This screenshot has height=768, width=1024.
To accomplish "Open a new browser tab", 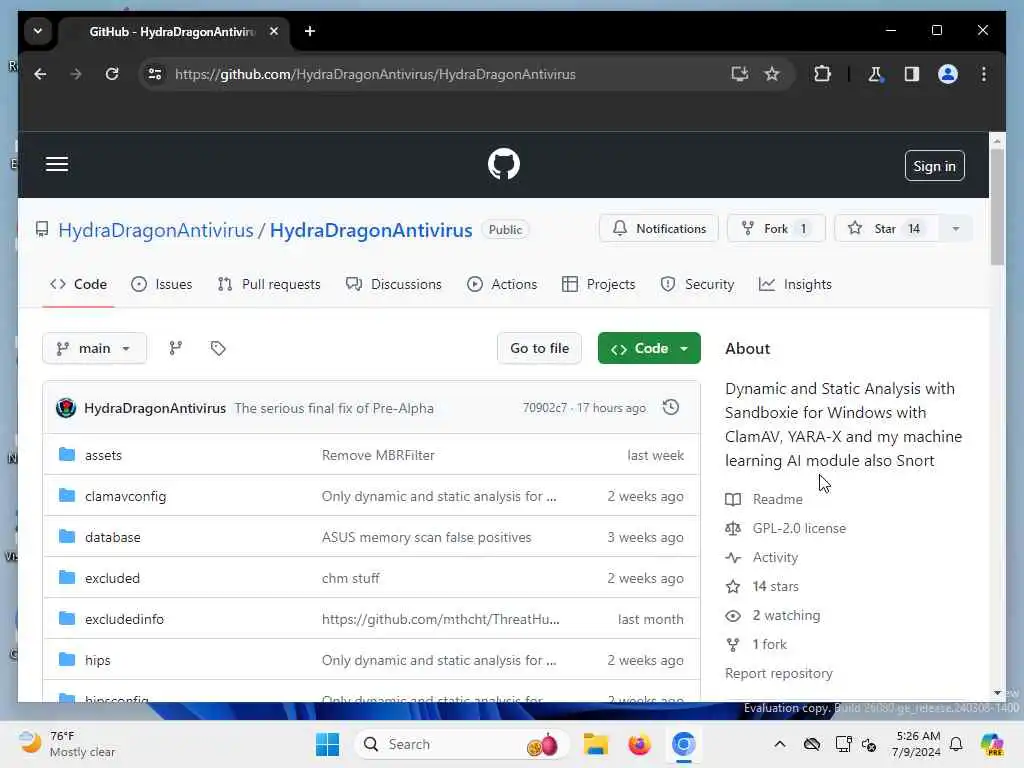I will (310, 31).
